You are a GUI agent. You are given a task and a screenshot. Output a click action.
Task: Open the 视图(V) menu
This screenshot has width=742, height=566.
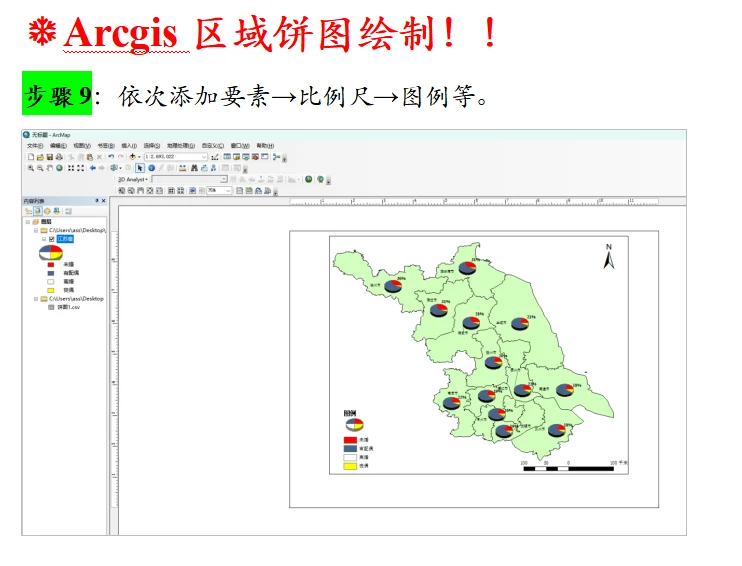[x=82, y=146]
